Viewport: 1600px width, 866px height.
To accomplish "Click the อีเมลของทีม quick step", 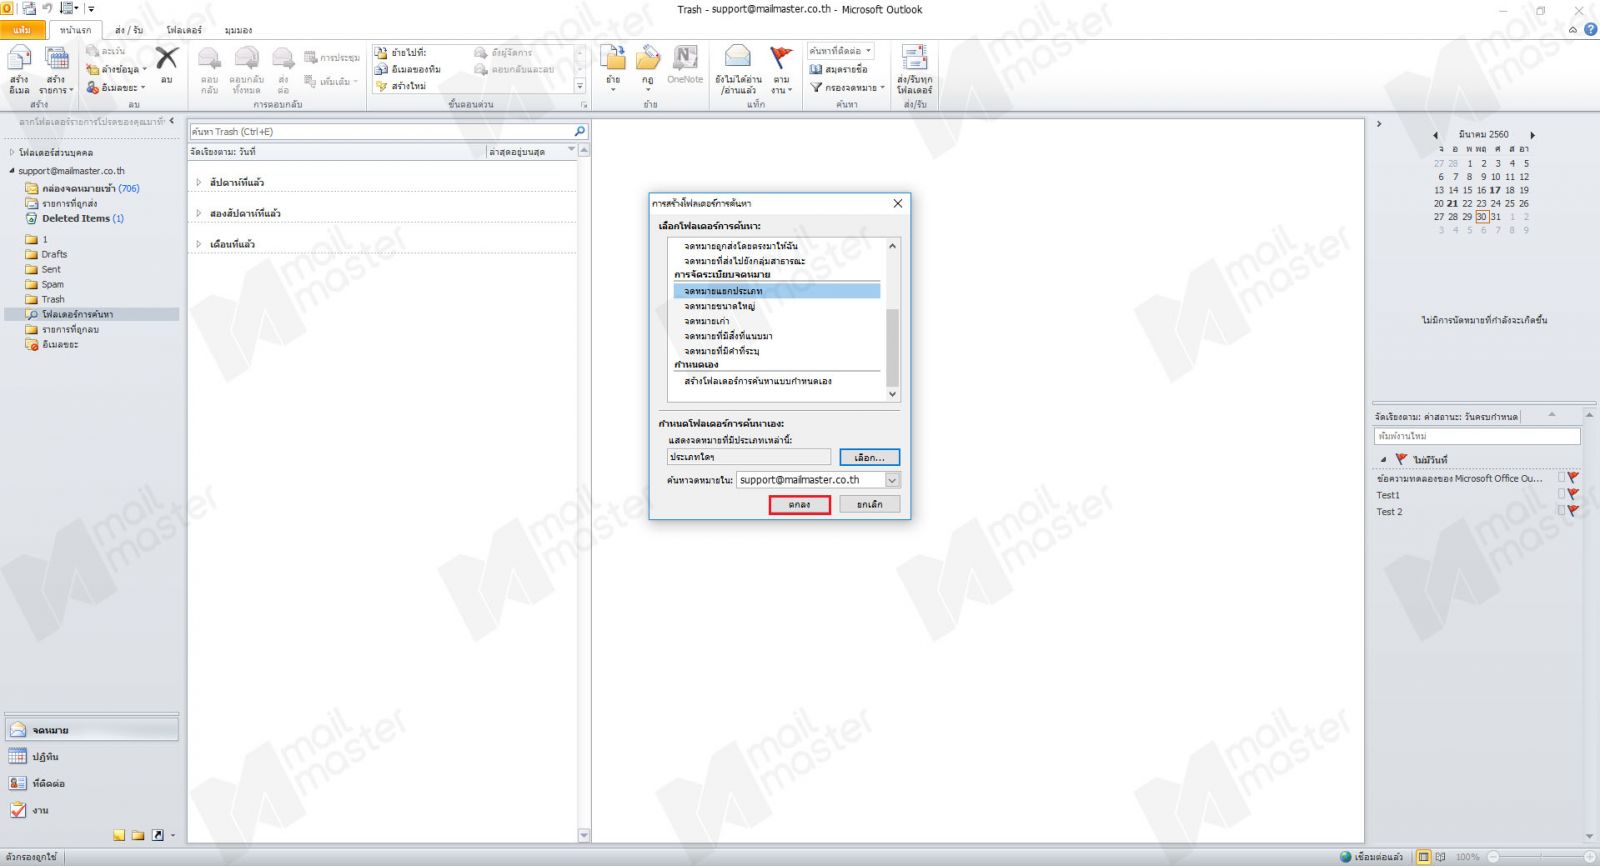I will click(408, 69).
